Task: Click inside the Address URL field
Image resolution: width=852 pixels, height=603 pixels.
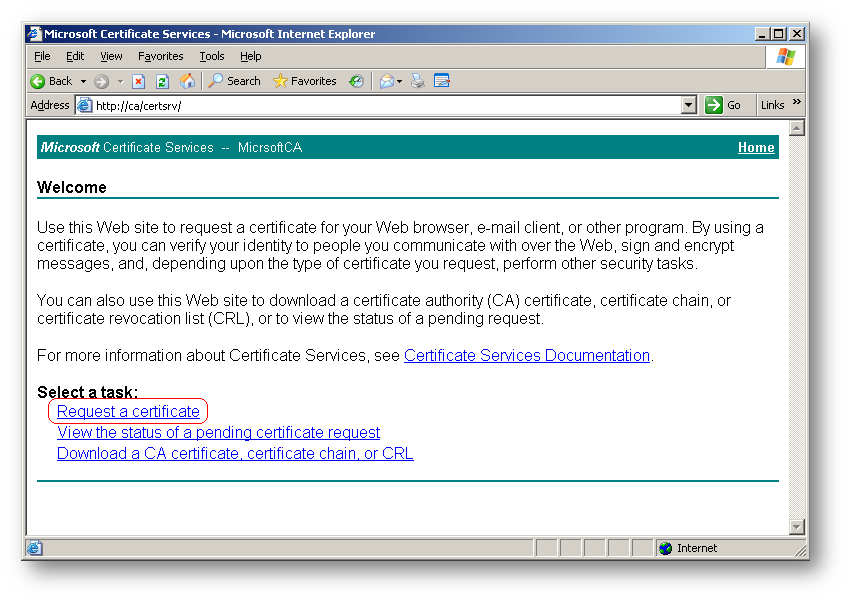Action: tap(380, 105)
